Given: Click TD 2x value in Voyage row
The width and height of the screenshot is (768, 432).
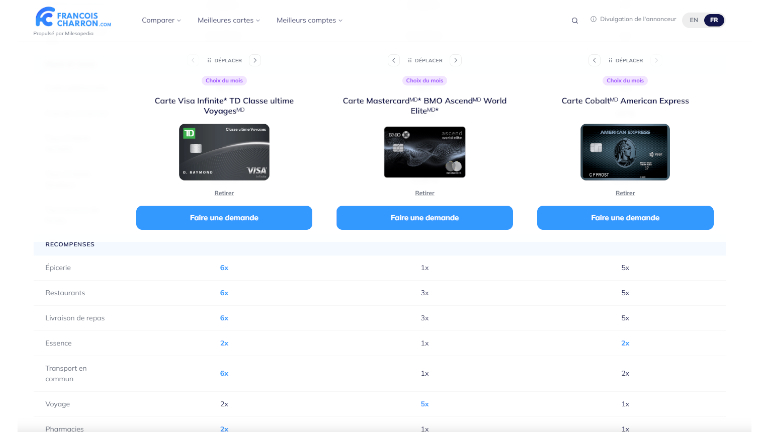Looking at the screenshot, I should click(224, 404).
